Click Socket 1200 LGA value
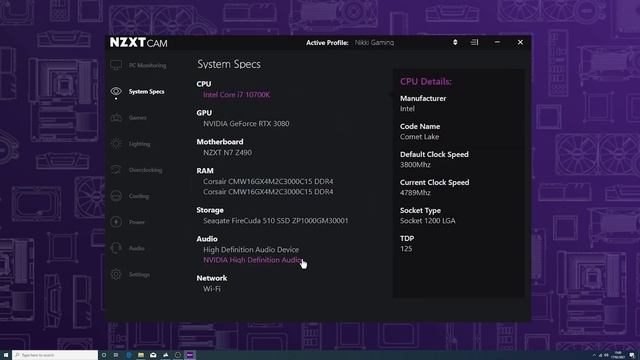 428,221
